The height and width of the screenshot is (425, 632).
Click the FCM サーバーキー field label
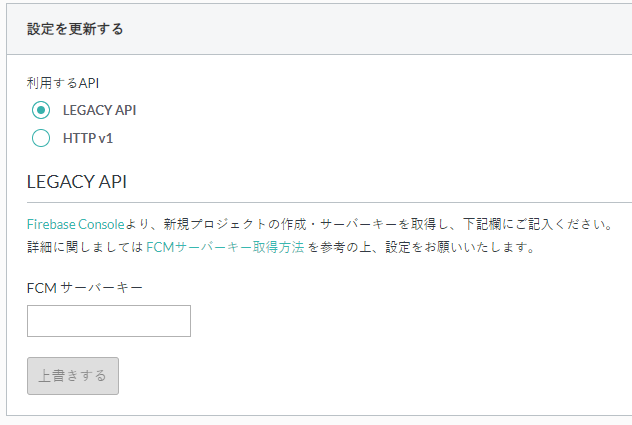coord(85,288)
